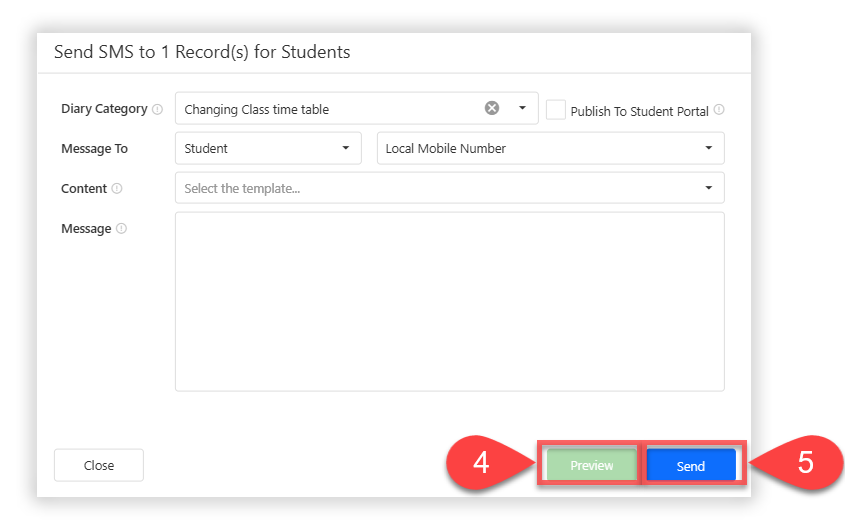Screen dimensions: 845x530
Task: Click the info icon beside Content label
Action: tap(117, 189)
